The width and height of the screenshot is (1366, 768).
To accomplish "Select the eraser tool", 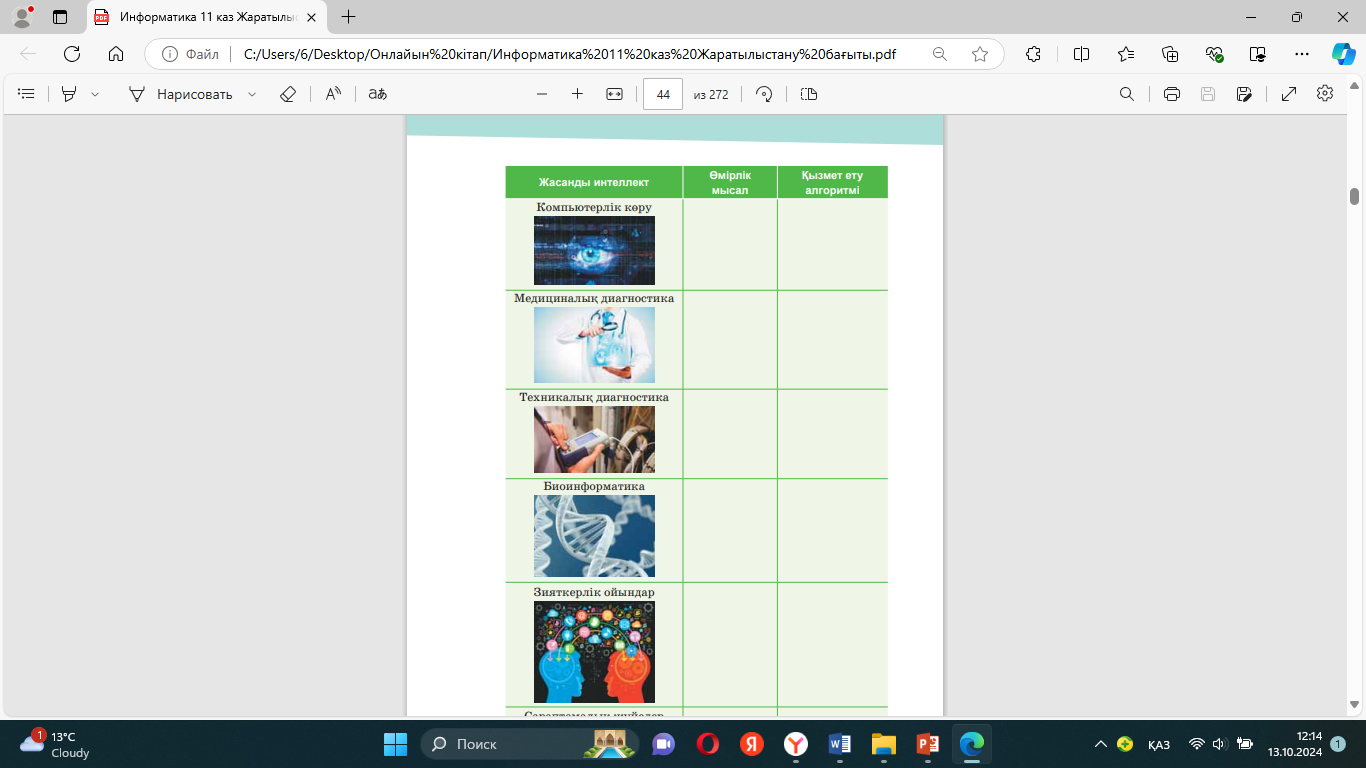I will (x=288, y=94).
